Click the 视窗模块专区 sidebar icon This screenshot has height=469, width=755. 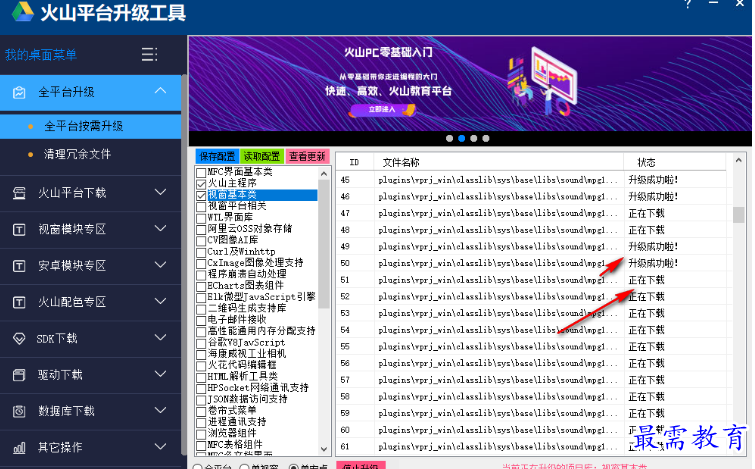click(19, 230)
